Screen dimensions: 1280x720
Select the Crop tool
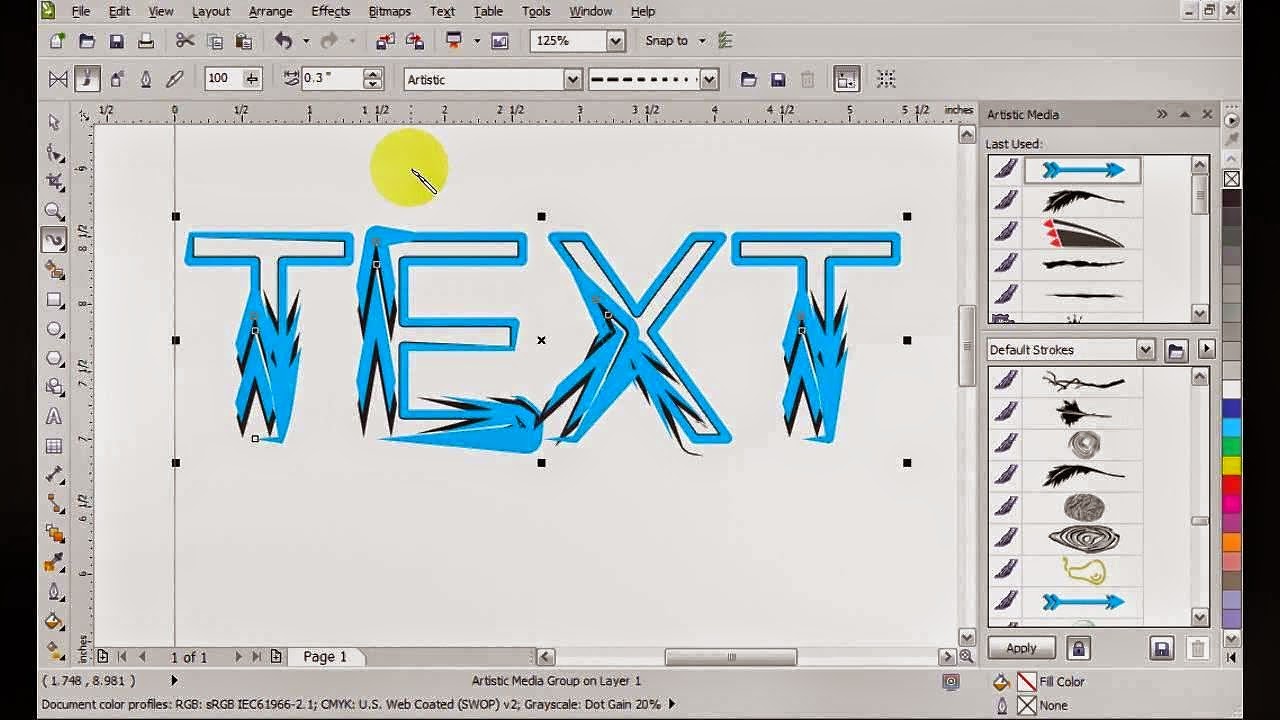point(54,181)
